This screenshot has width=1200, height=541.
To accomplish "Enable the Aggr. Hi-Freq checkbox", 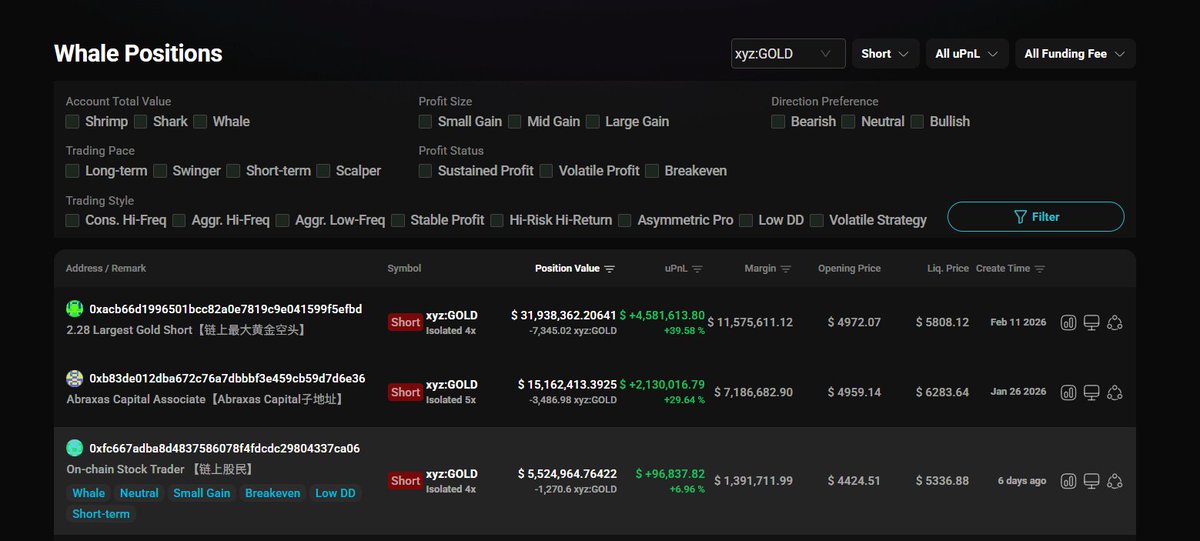I will pyautogui.click(x=179, y=220).
